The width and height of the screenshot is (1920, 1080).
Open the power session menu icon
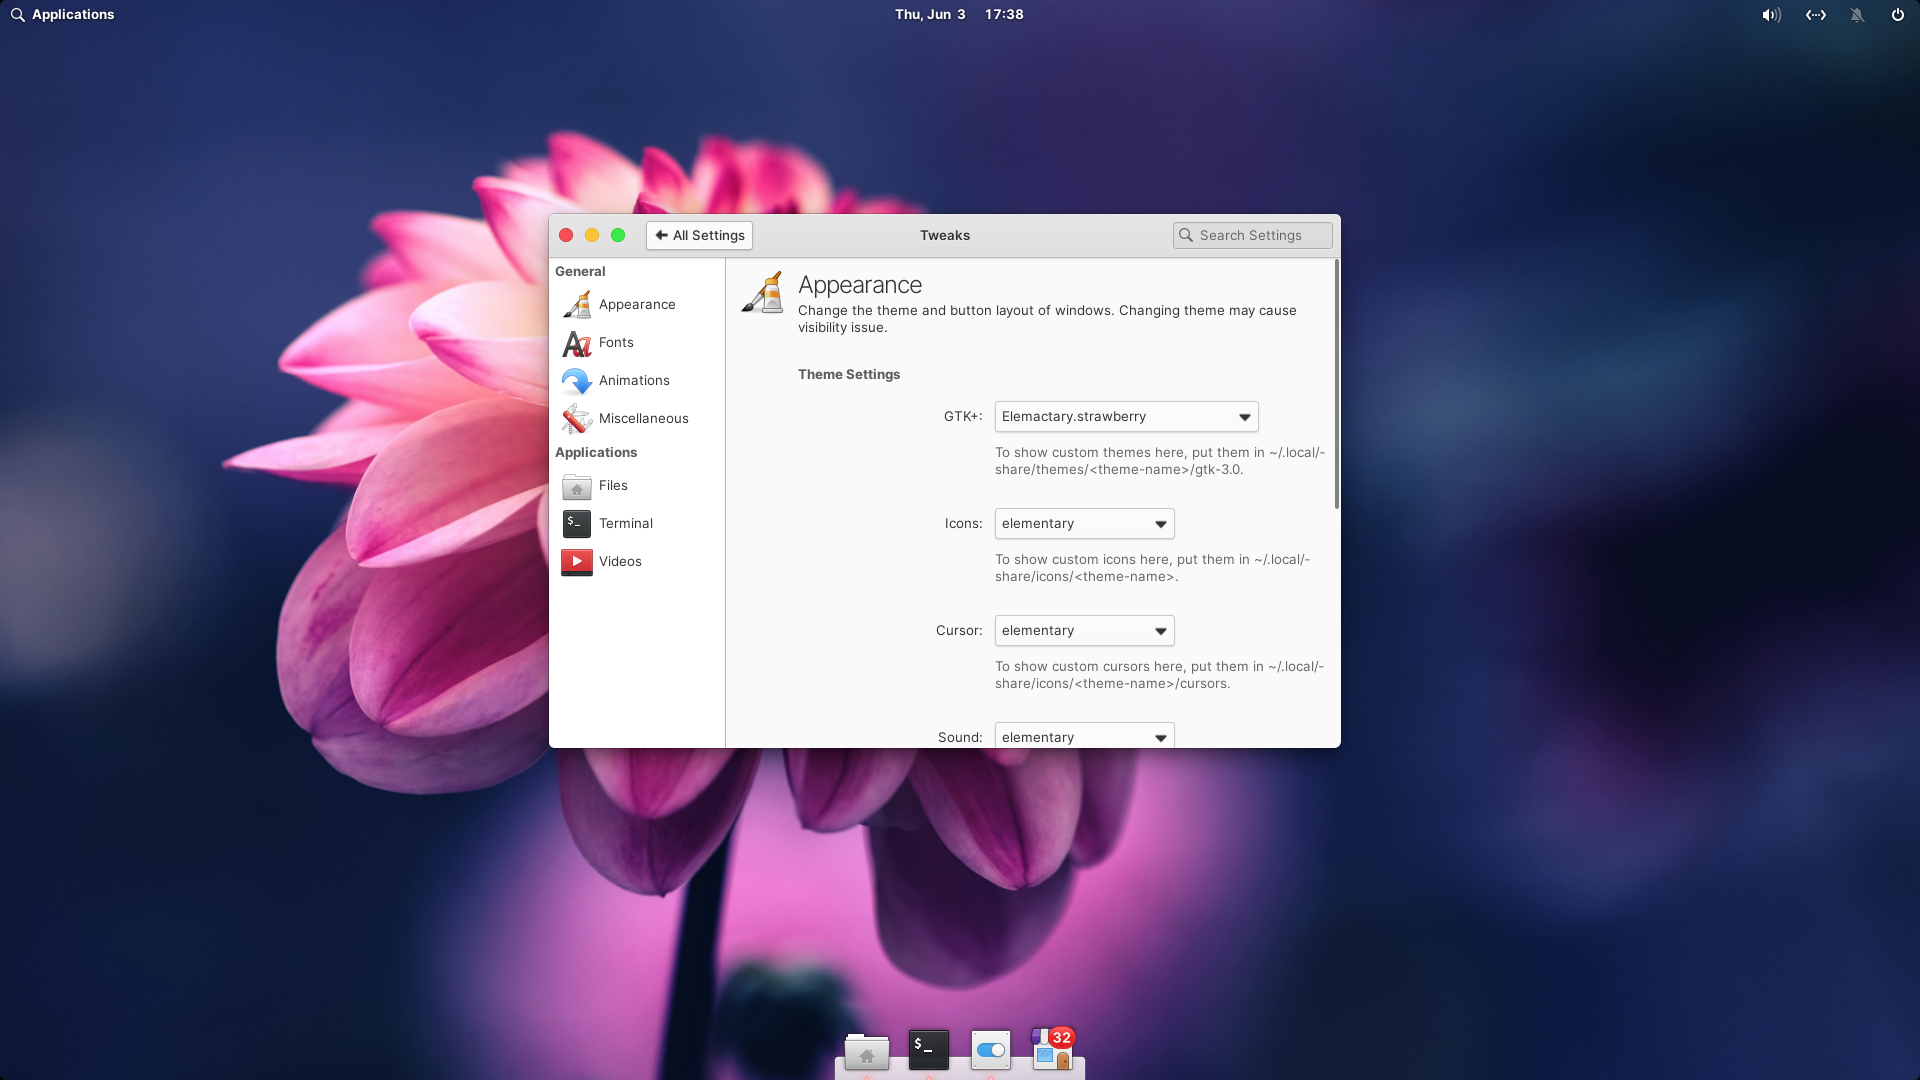(x=1897, y=15)
